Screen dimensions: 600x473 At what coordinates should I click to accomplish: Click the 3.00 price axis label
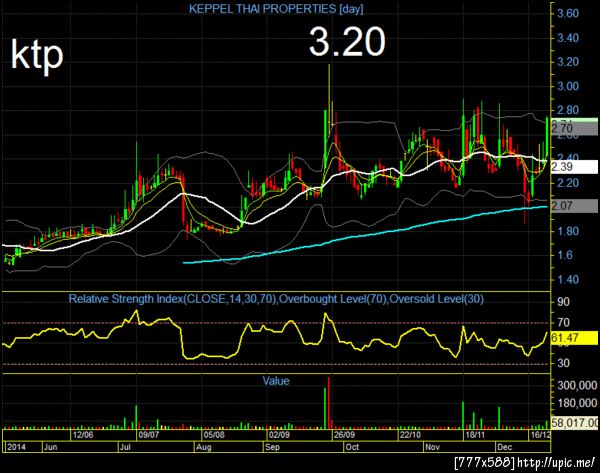click(567, 86)
